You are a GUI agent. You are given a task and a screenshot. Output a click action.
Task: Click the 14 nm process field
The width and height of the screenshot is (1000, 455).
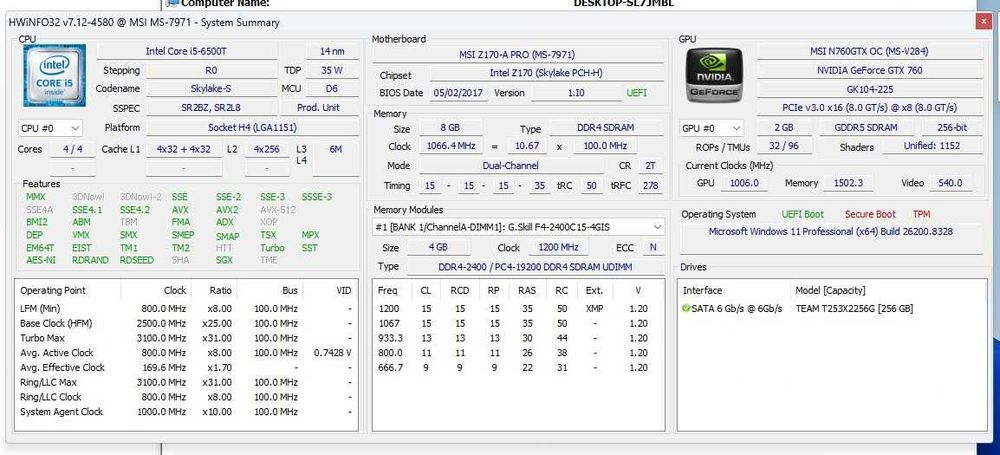click(x=332, y=51)
